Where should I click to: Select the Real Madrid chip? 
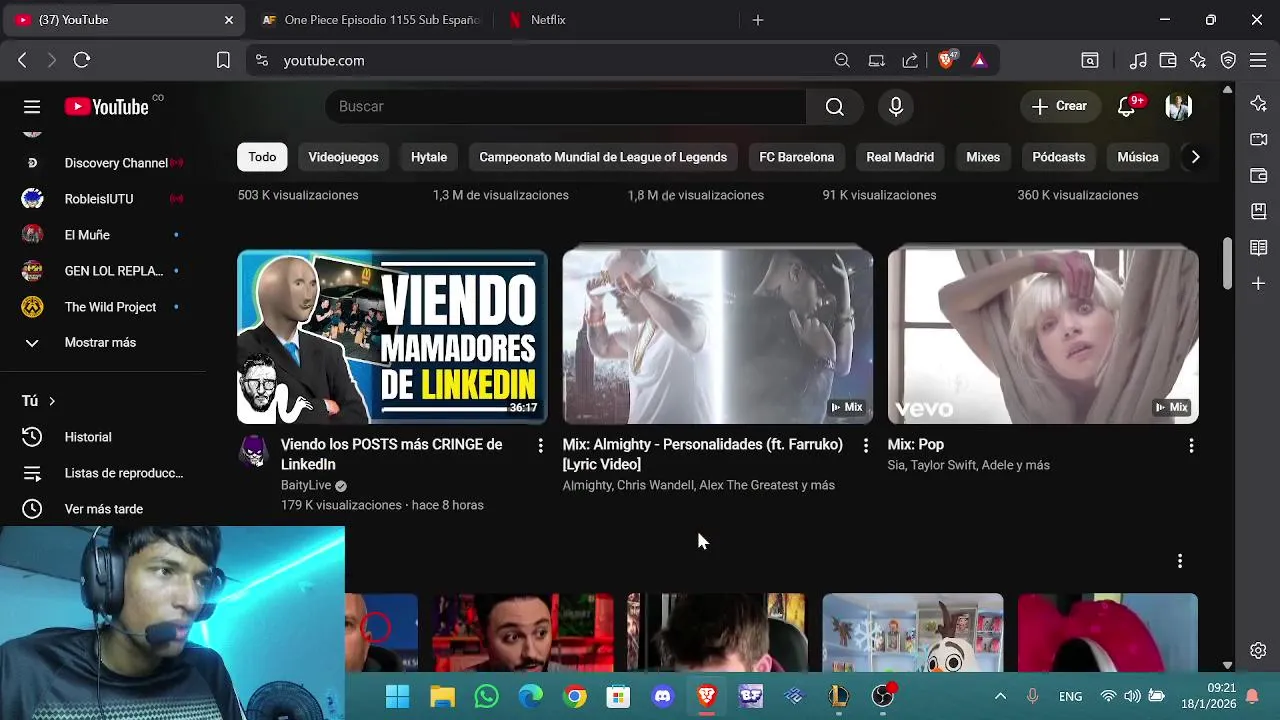coord(900,157)
